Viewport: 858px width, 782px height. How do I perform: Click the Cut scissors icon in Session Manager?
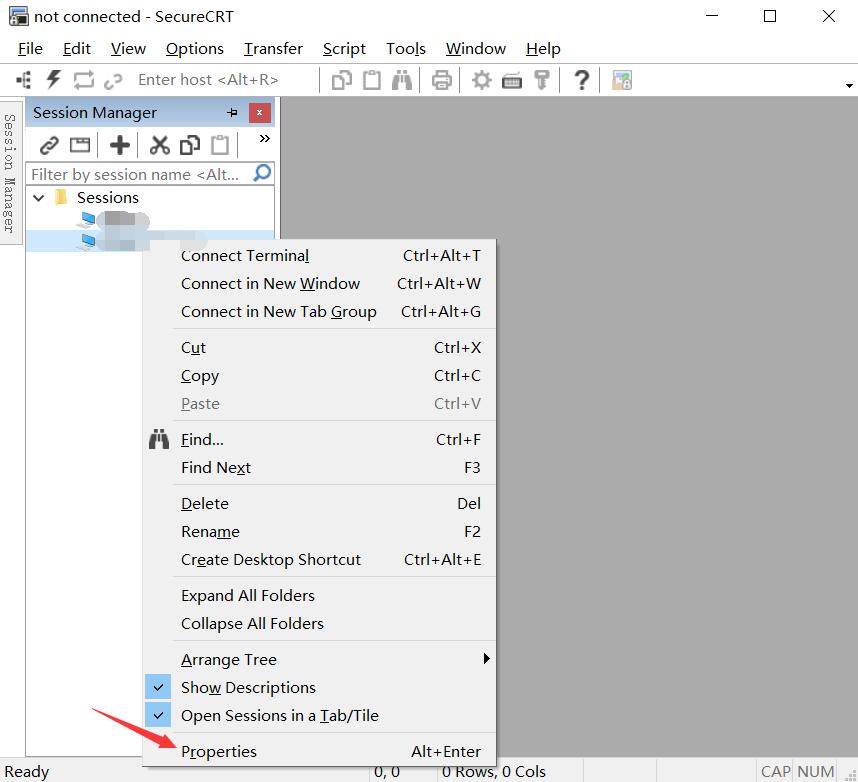159,146
